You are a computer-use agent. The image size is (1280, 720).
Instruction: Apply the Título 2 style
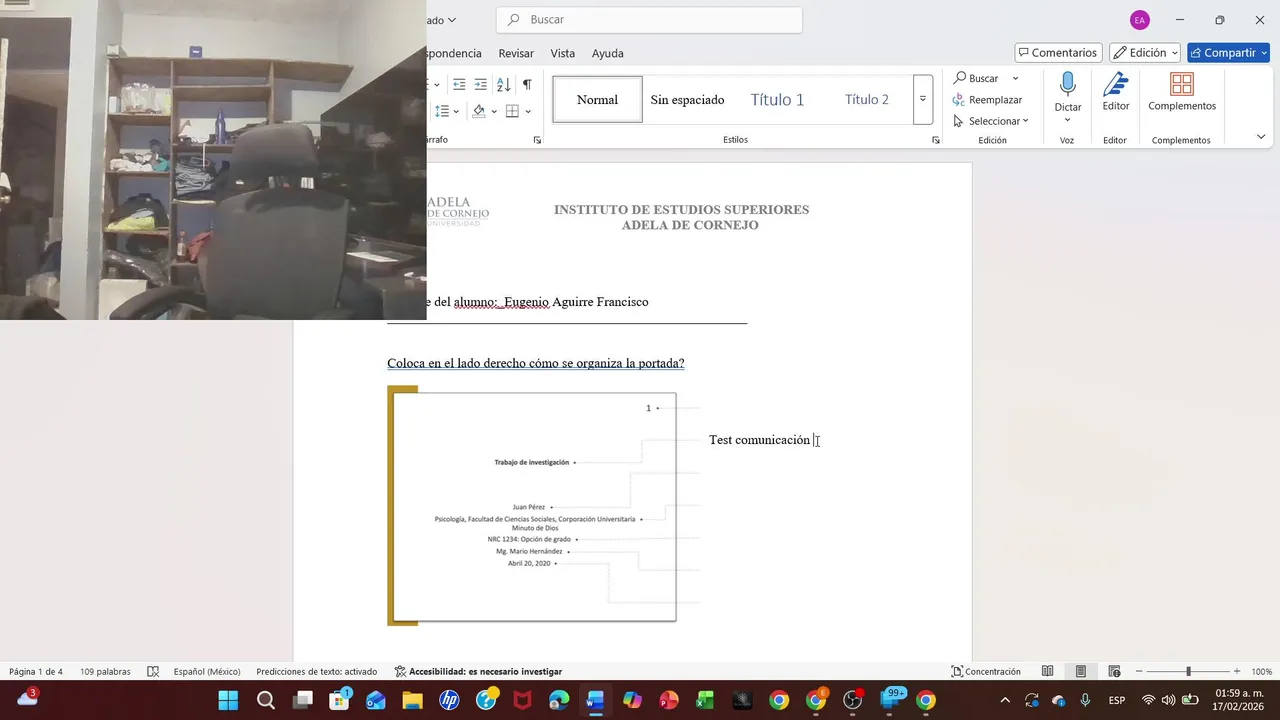click(866, 100)
